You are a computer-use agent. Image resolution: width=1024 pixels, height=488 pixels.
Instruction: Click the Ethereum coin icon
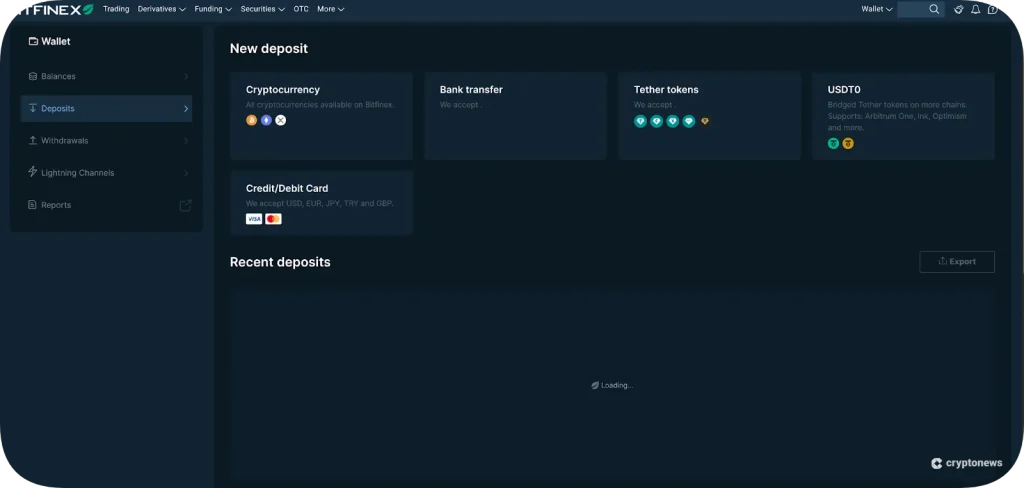[266, 120]
